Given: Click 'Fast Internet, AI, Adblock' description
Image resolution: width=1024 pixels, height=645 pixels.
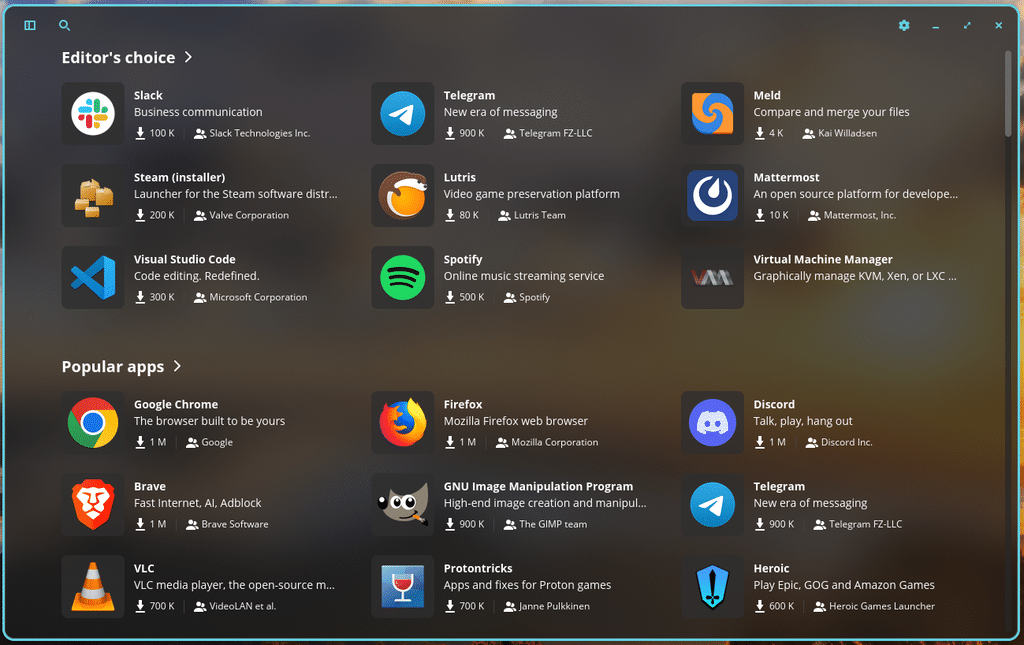Looking at the screenshot, I should click(x=197, y=503).
